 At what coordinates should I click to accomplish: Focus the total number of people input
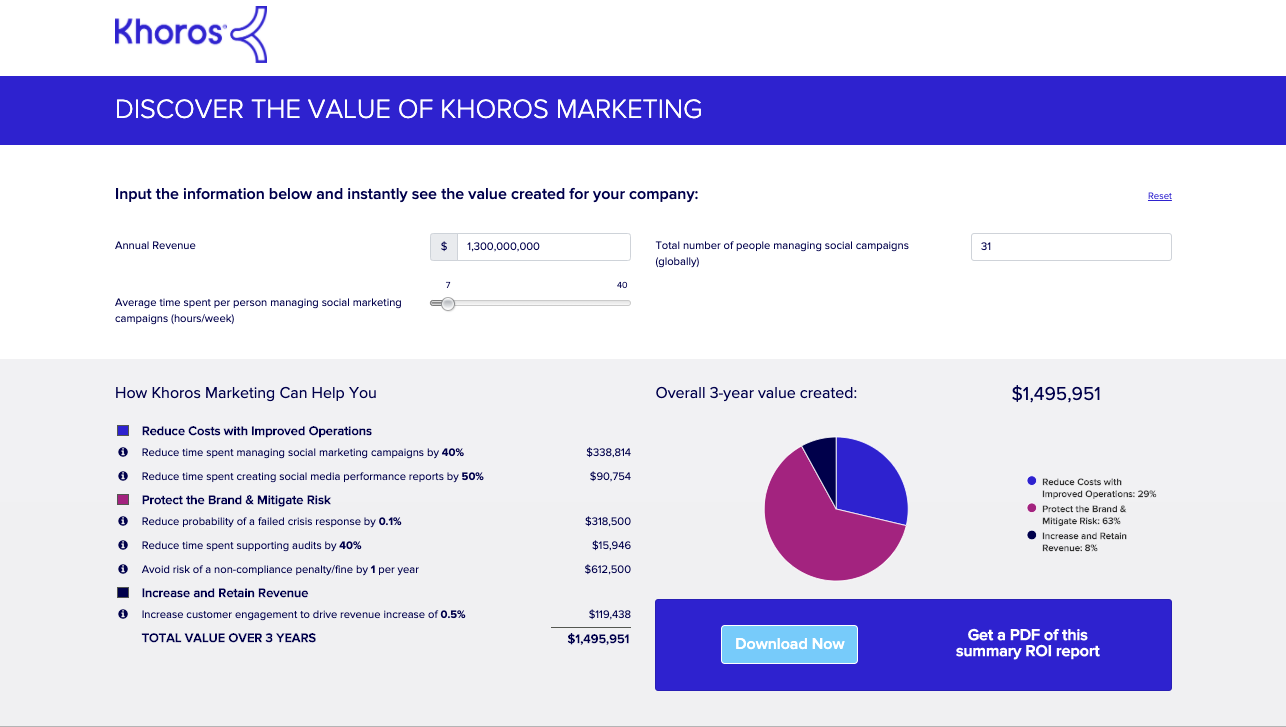pyautogui.click(x=1071, y=247)
